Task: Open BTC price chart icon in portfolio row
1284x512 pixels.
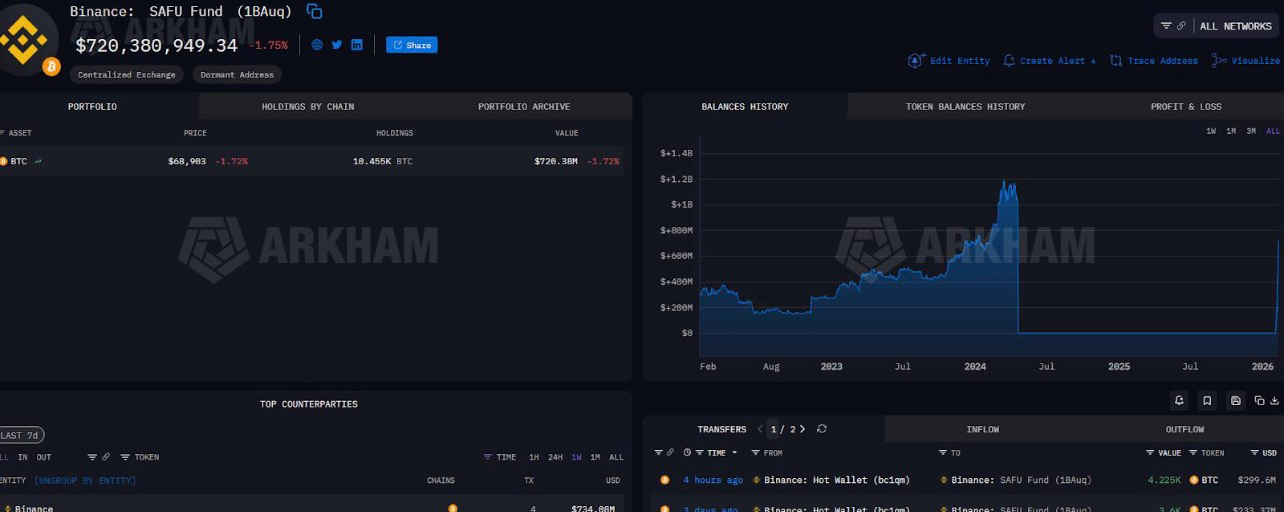Action: click(38, 161)
